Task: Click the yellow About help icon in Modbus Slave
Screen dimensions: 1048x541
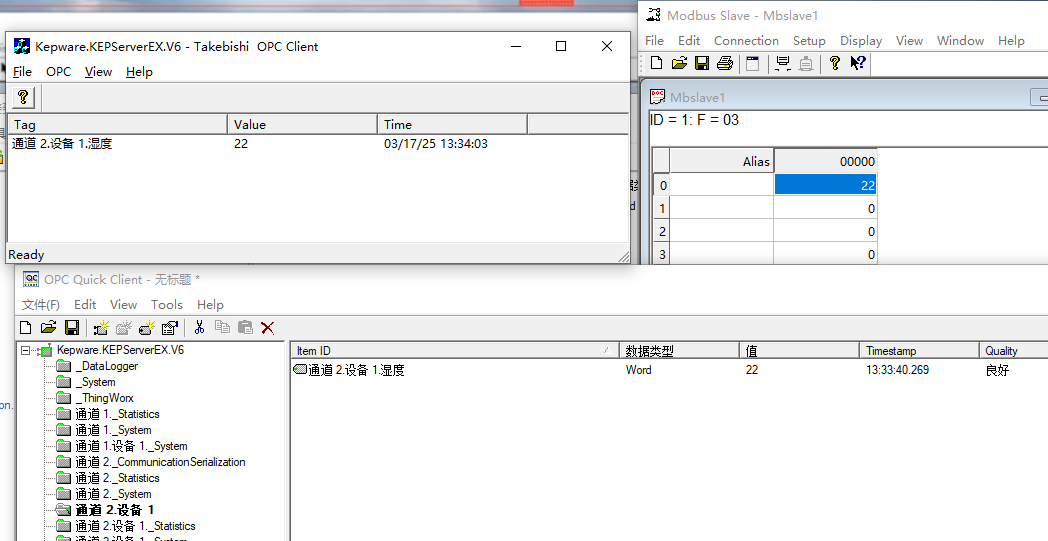Action: 835,63
